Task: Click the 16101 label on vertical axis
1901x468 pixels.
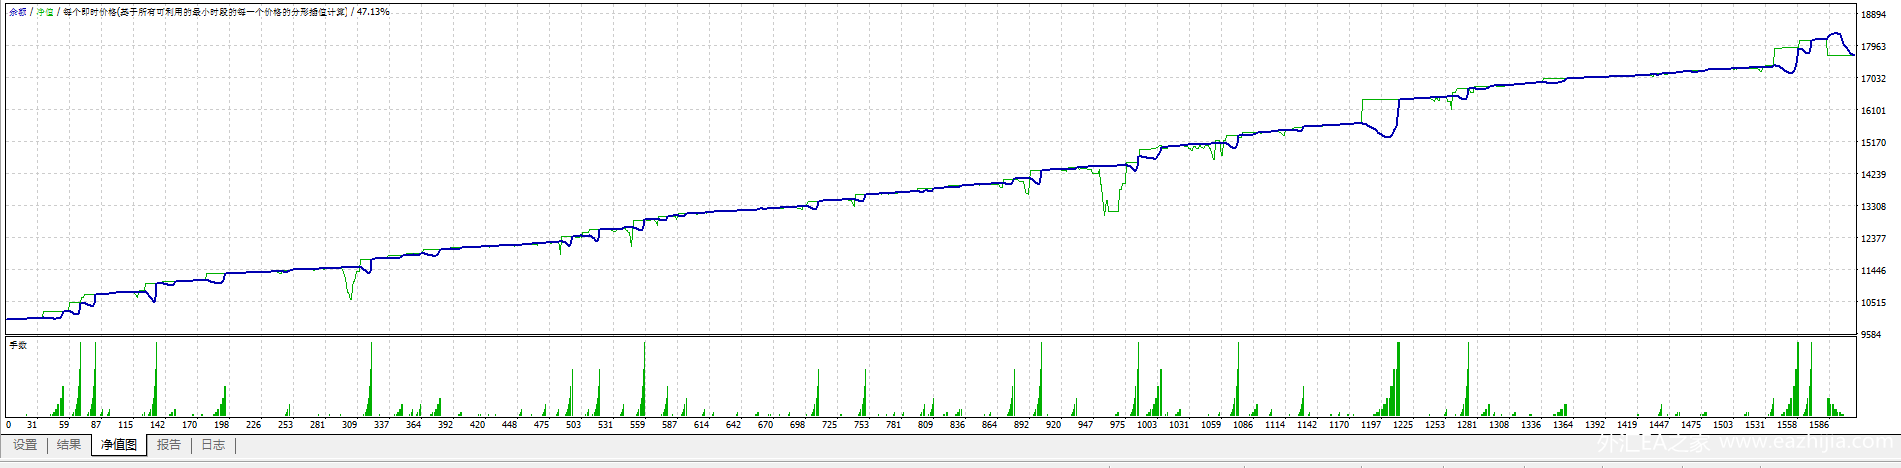Action: [x=1873, y=111]
